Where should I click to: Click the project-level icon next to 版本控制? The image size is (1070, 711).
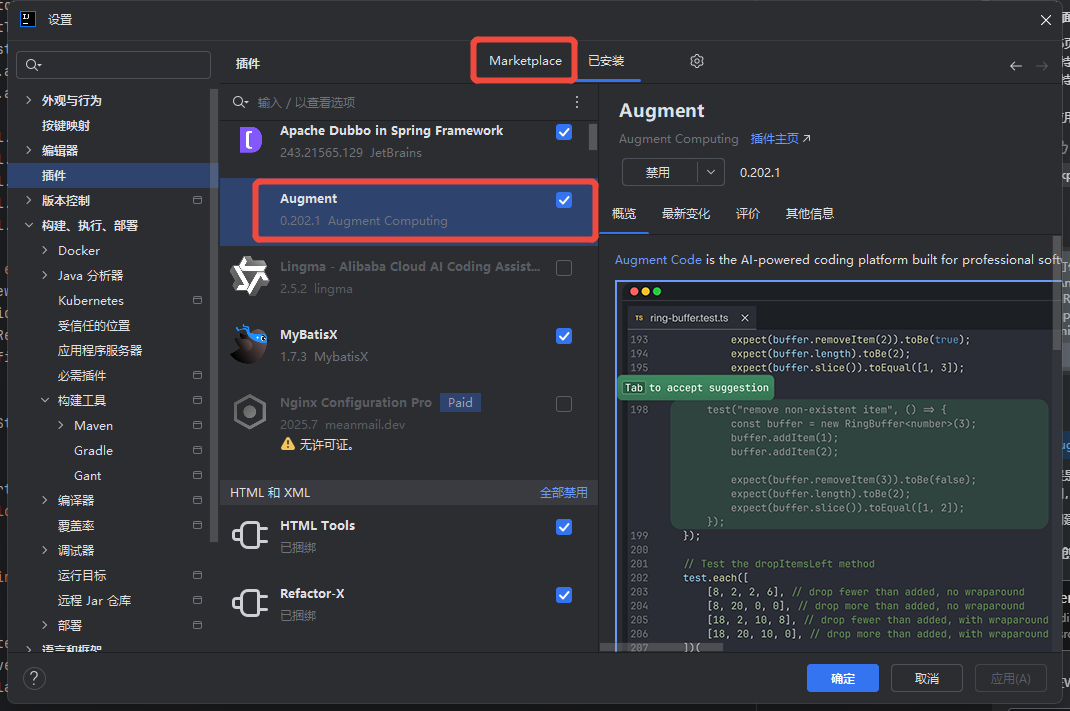pyautogui.click(x=197, y=201)
